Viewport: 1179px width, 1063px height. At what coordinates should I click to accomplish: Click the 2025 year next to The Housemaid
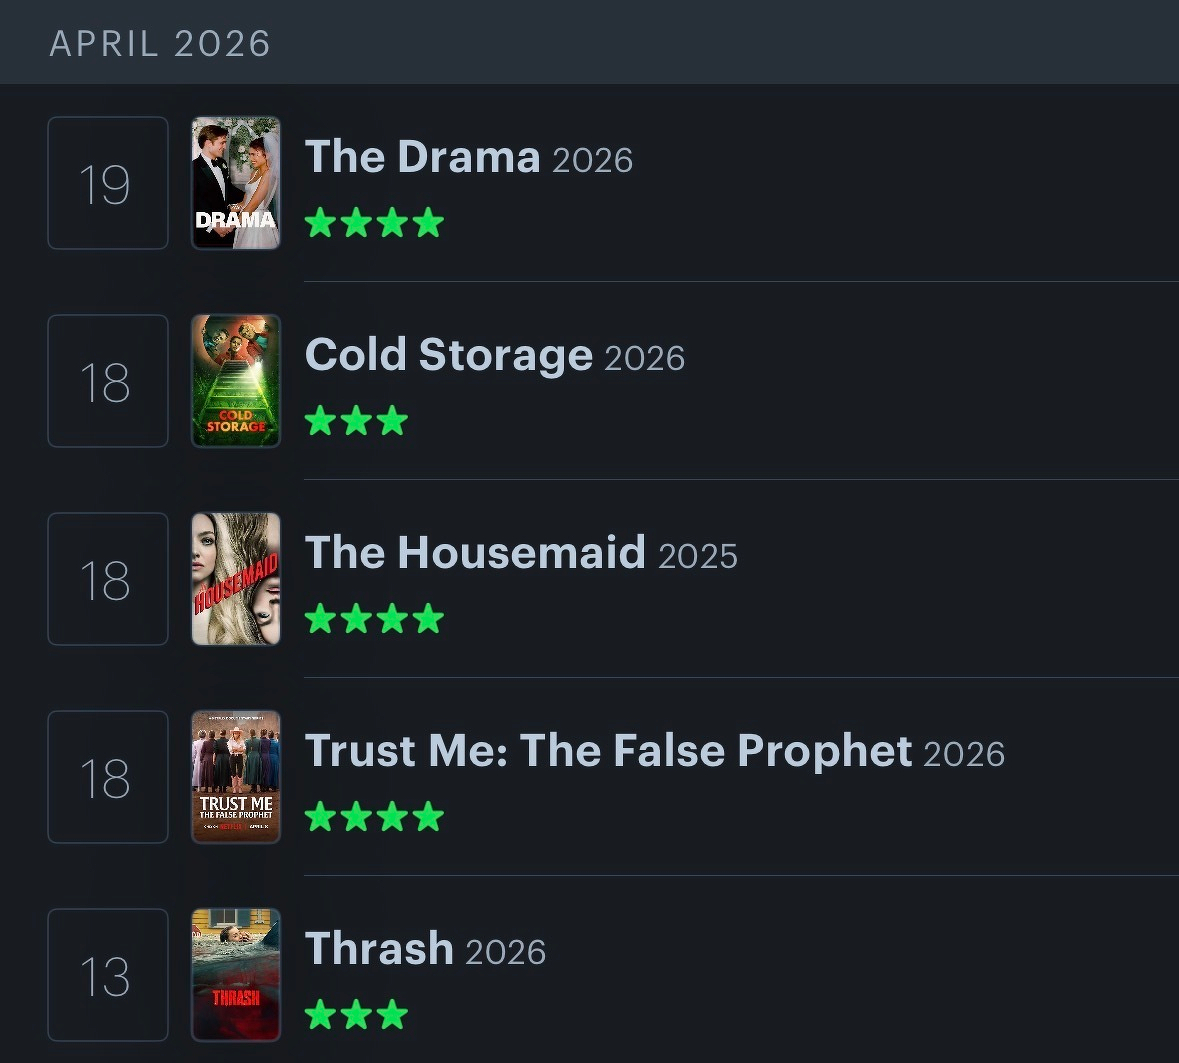point(698,556)
